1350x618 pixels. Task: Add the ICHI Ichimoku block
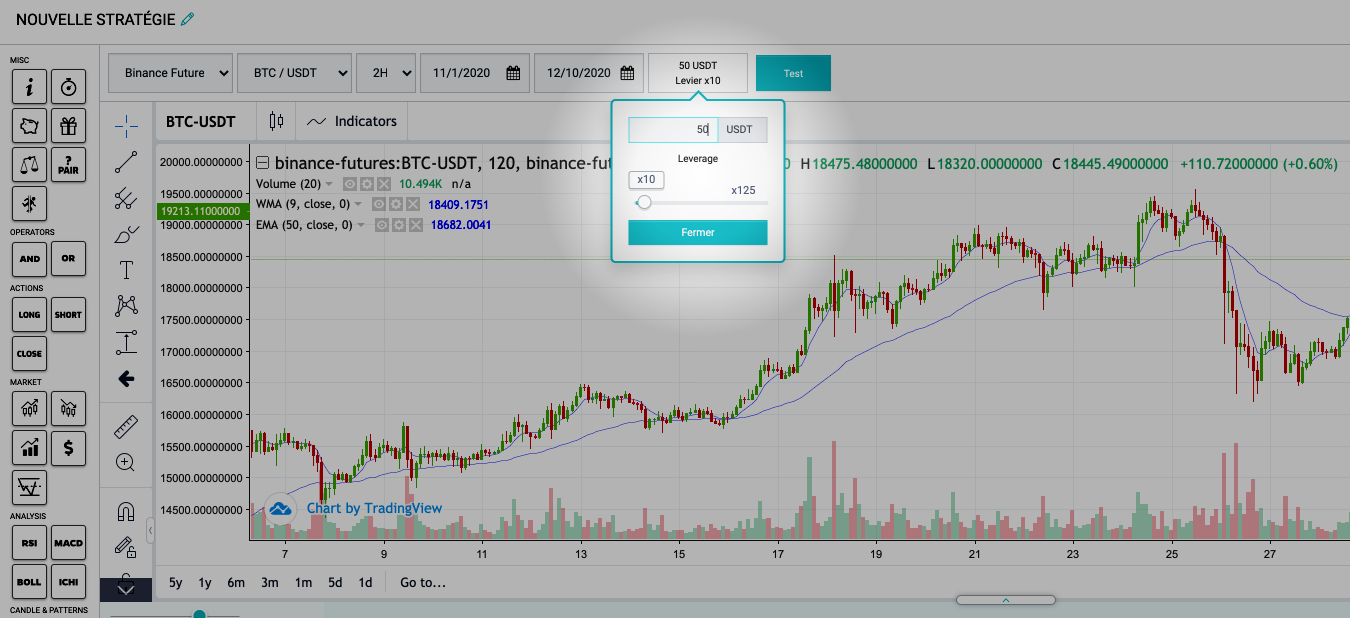[x=68, y=582]
